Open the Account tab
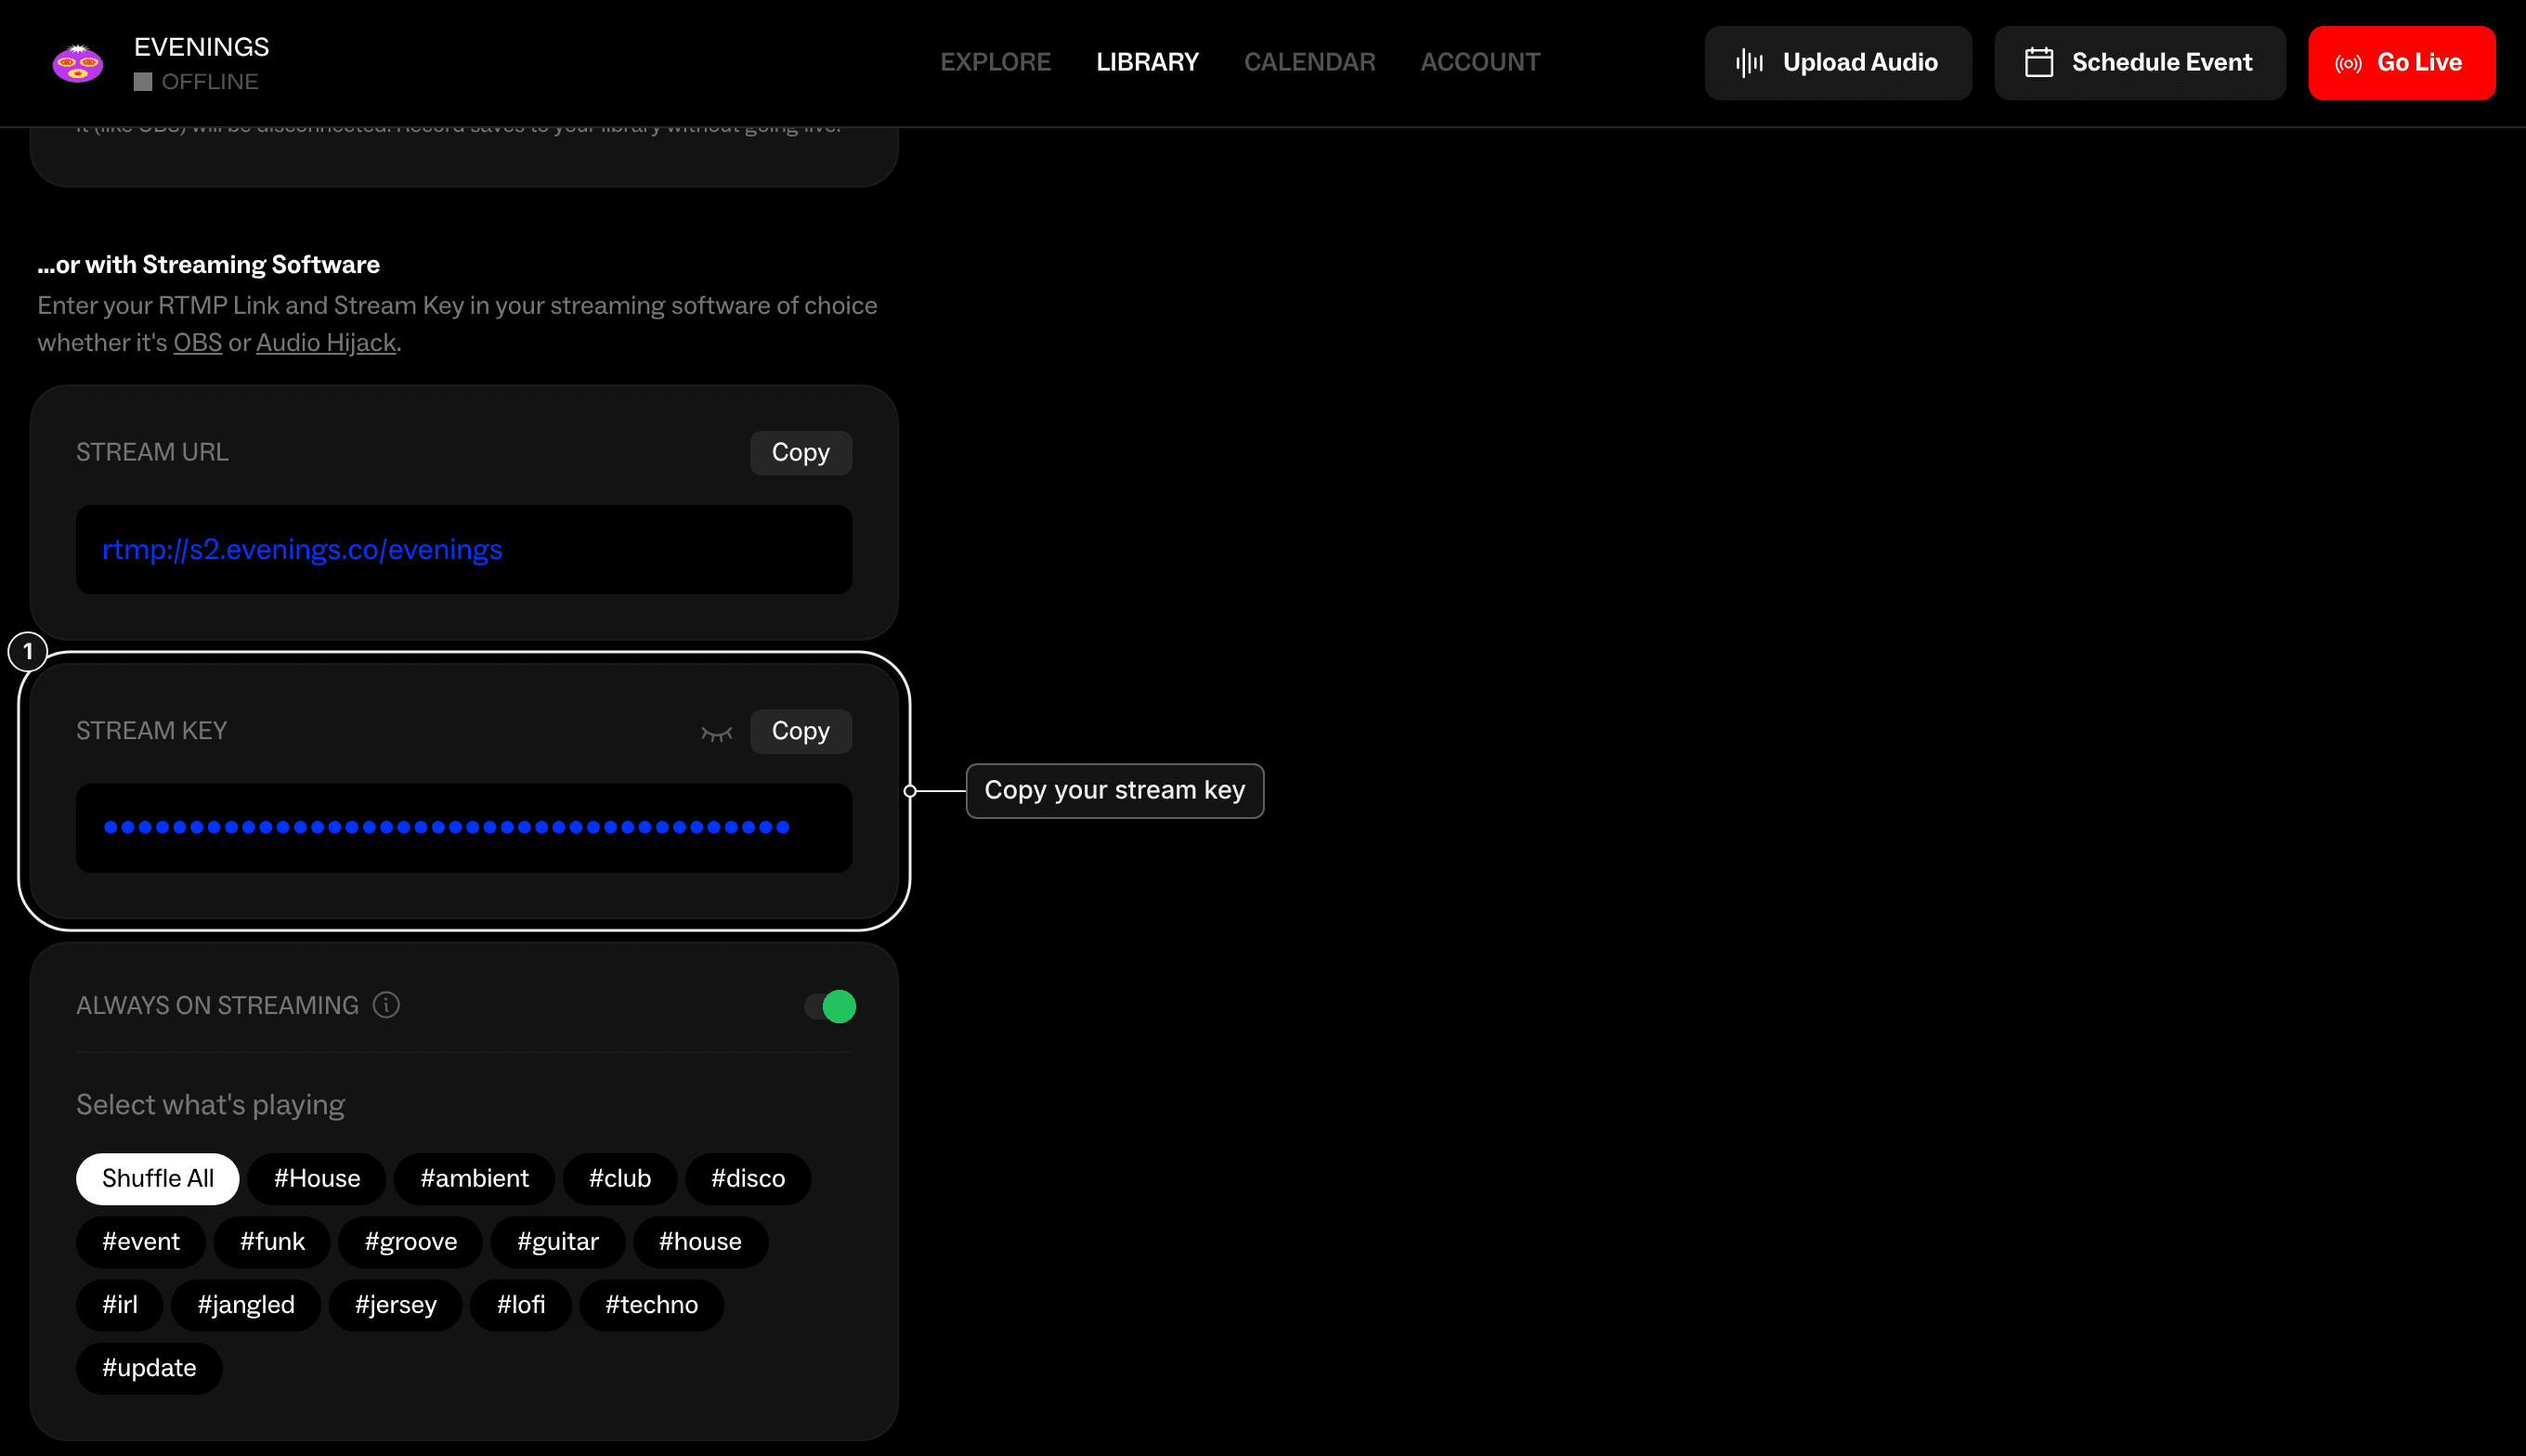The width and height of the screenshot is (2526, 1456). tap(1480, 62)
